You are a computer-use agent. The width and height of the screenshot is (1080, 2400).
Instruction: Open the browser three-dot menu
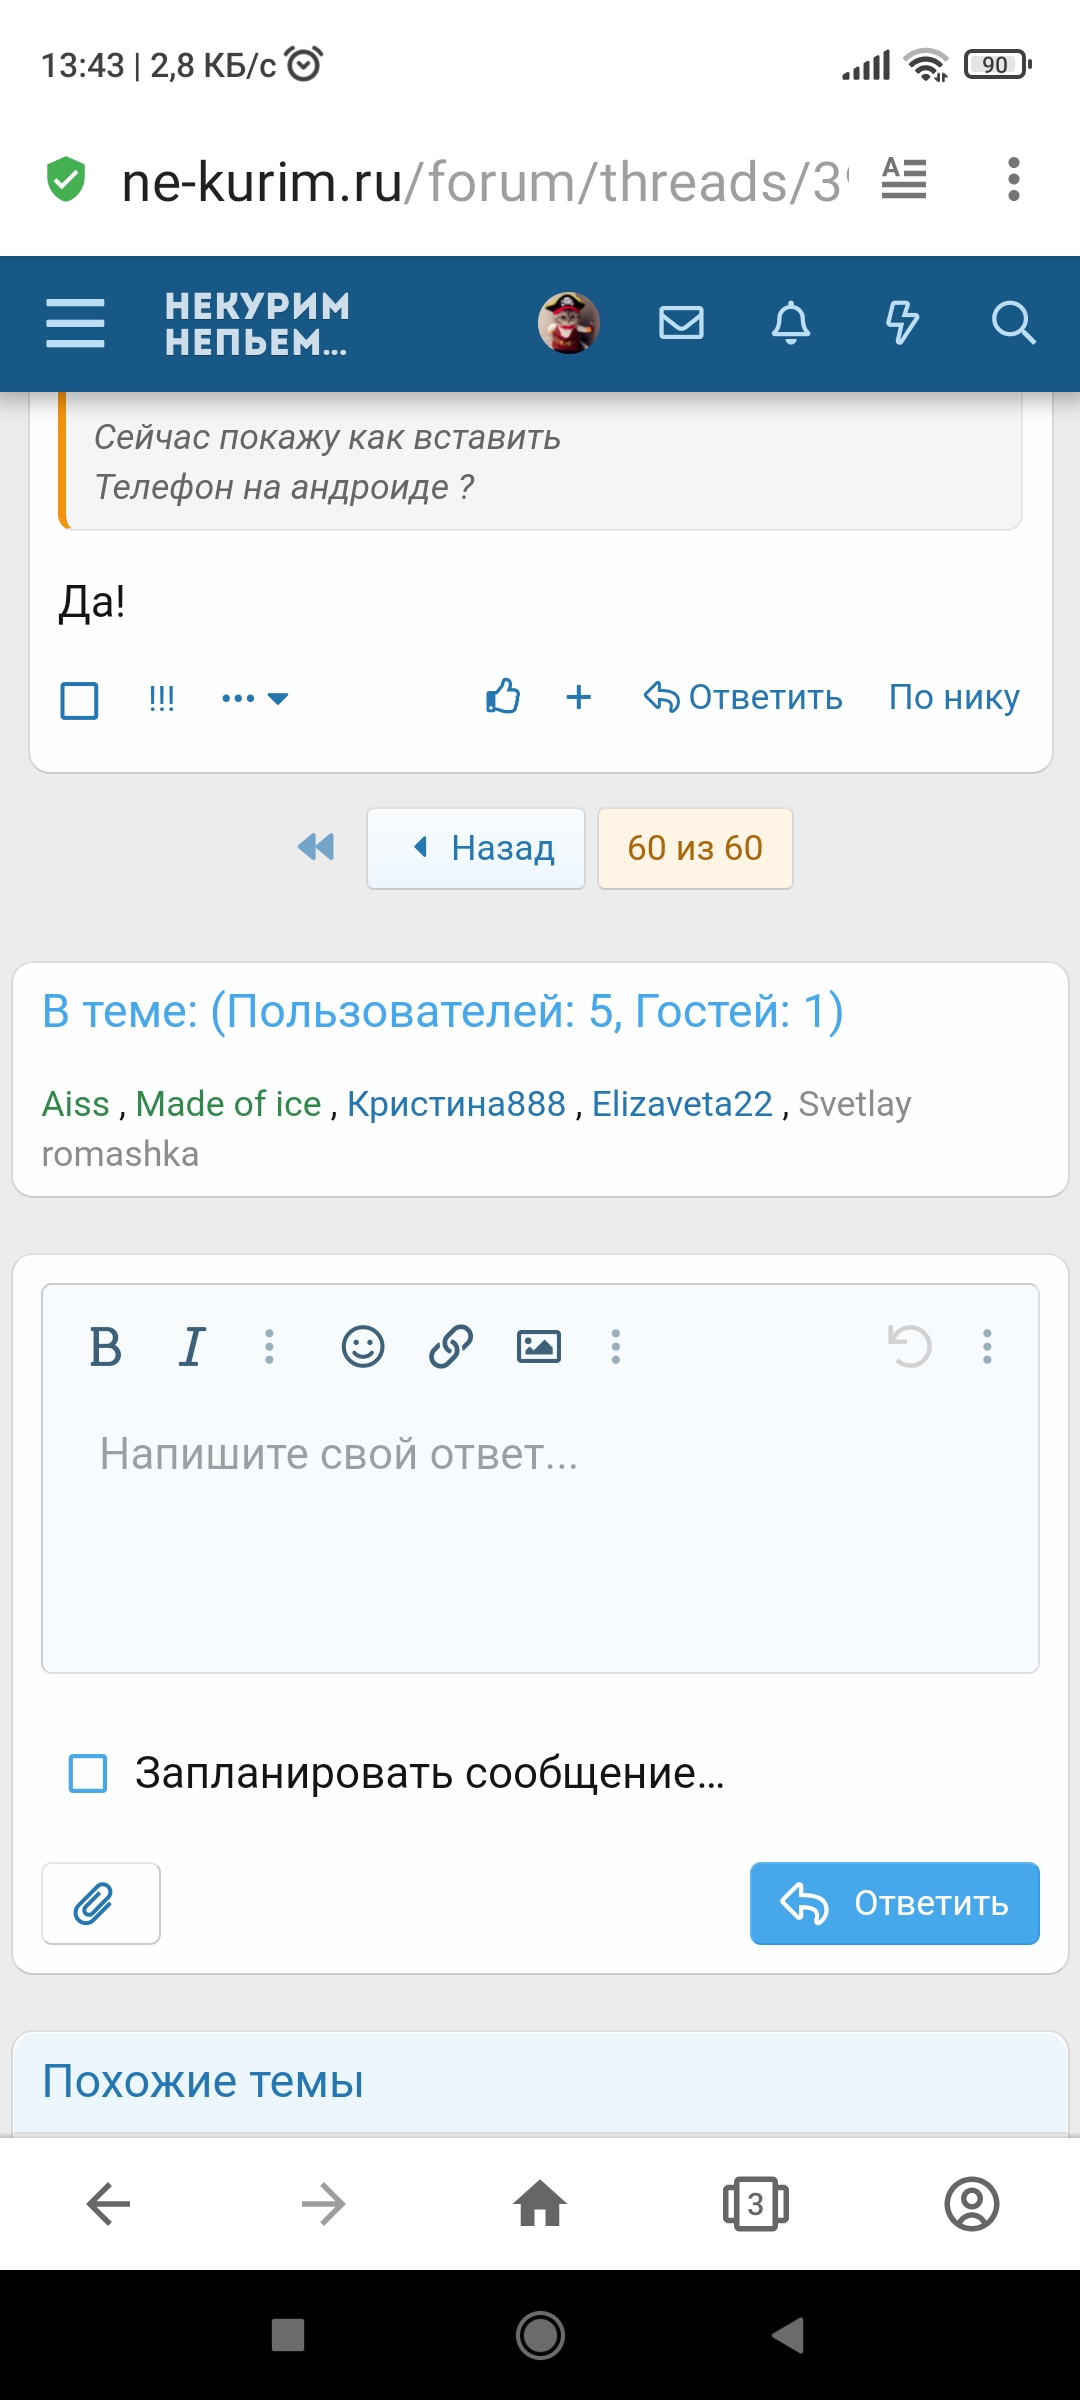(1013, 180)
